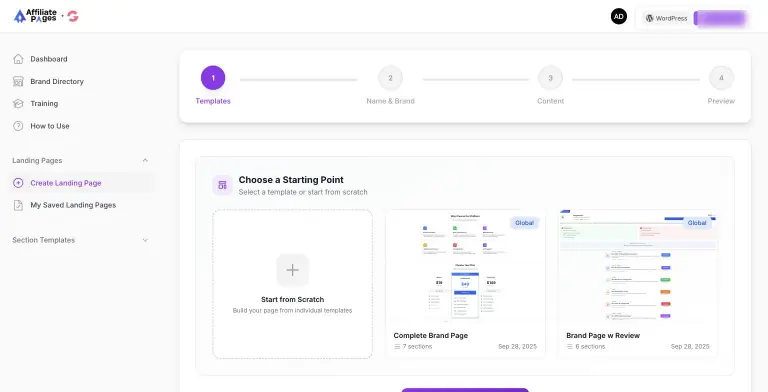Select the Start from Scratch card title

[292, 299]
